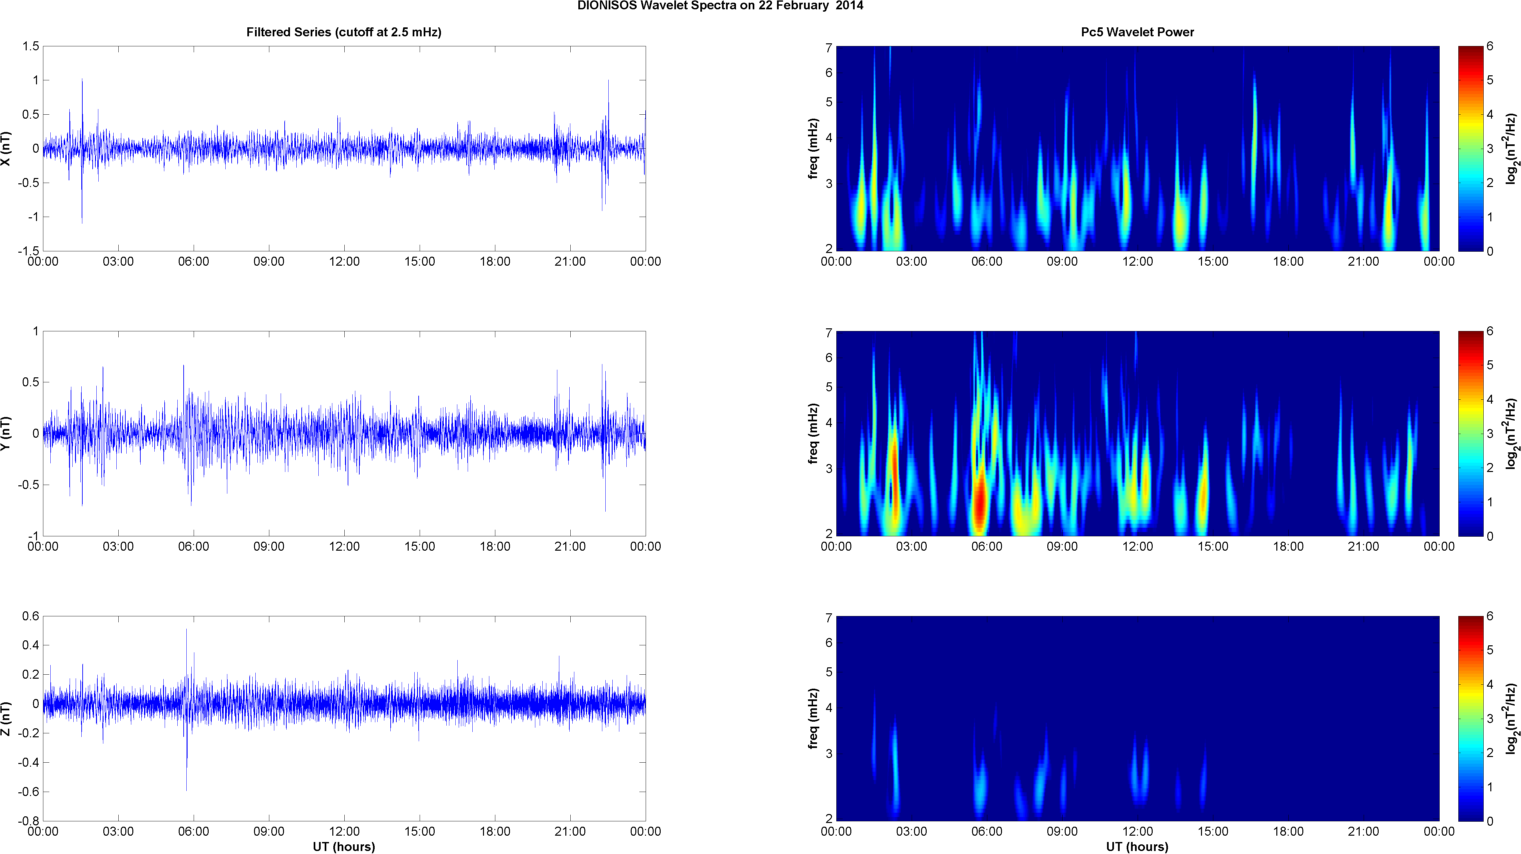The width and height of the screenshot is (1521, 854).
Task: Click the X component filtered time series plot
Action: click(344, 149)
